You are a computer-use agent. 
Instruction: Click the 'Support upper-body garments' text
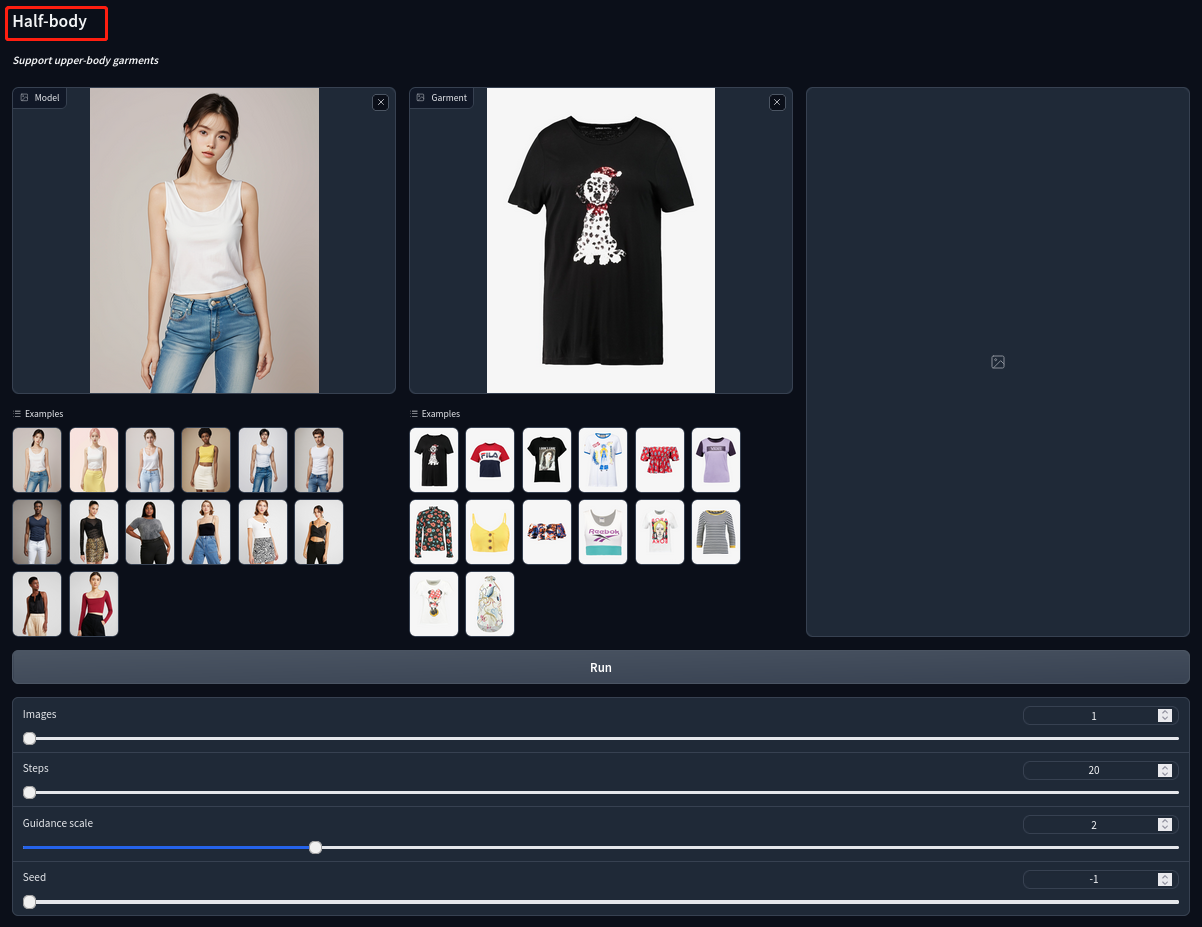pos(85,60)
